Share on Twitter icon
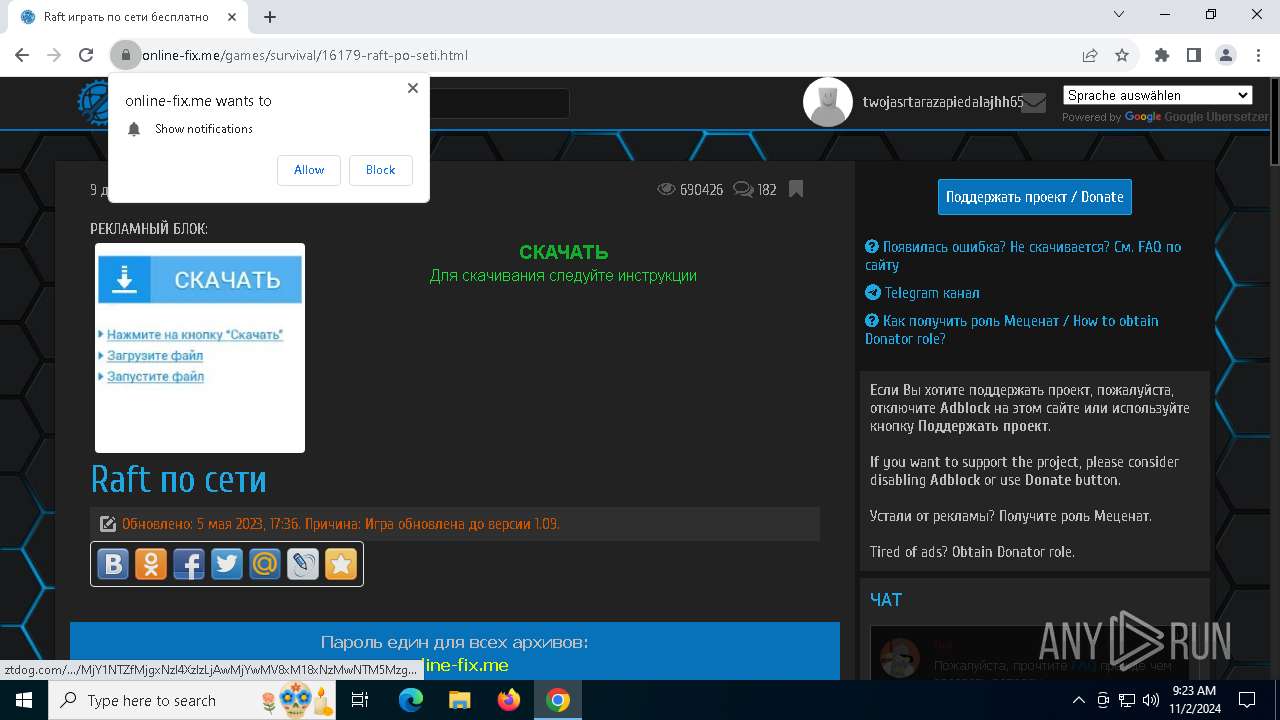The width and height of the screenshot is (1280, 720). click(x=227, y=564)
